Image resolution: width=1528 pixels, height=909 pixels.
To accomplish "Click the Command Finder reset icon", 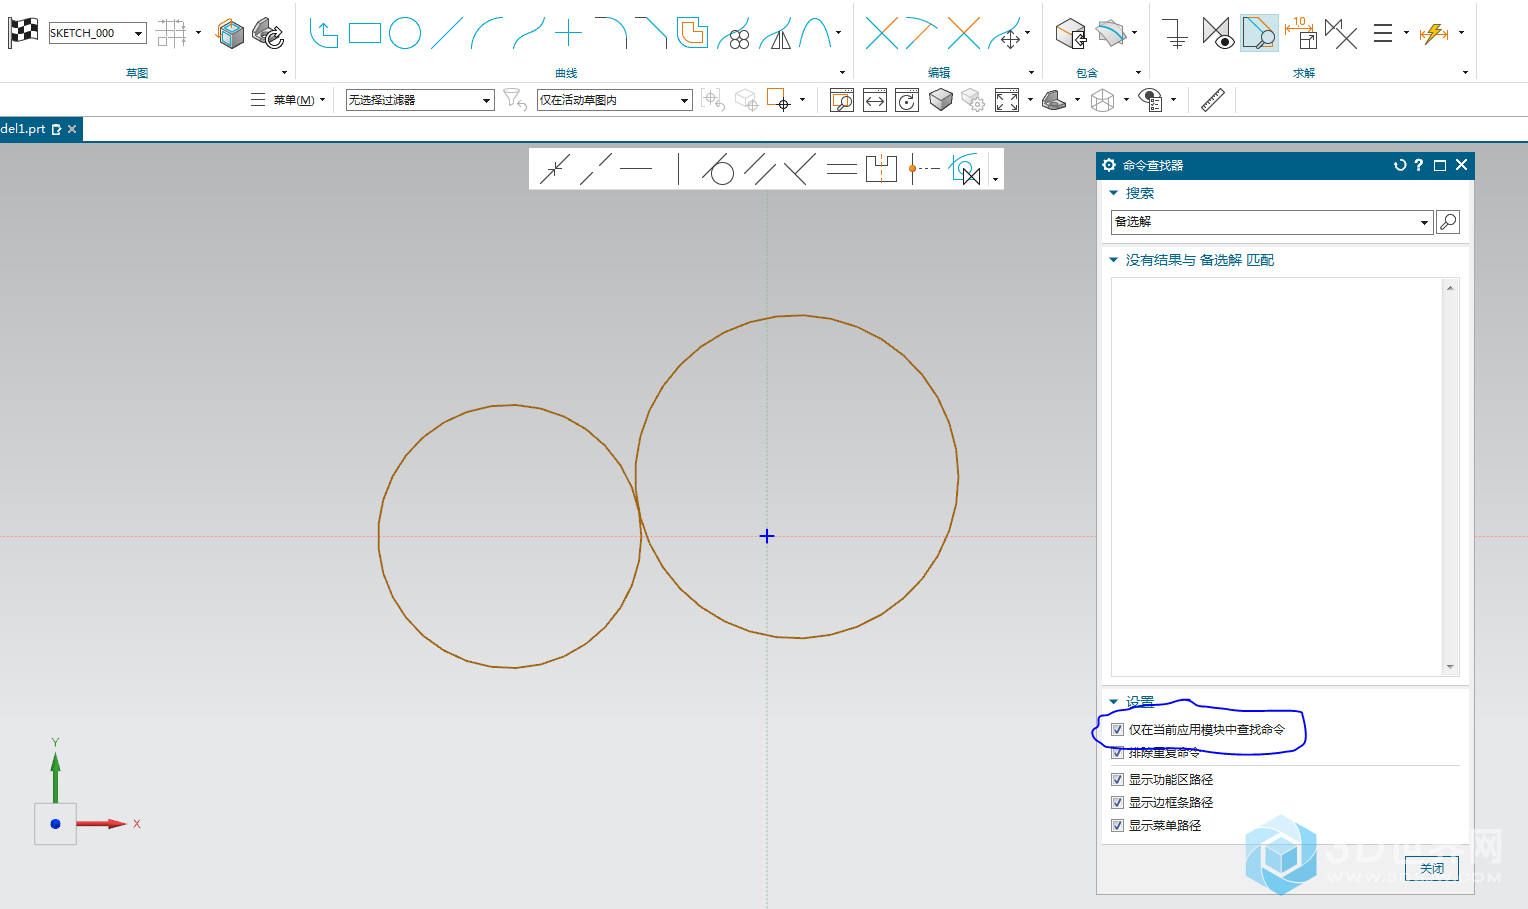I will 1400,165.
